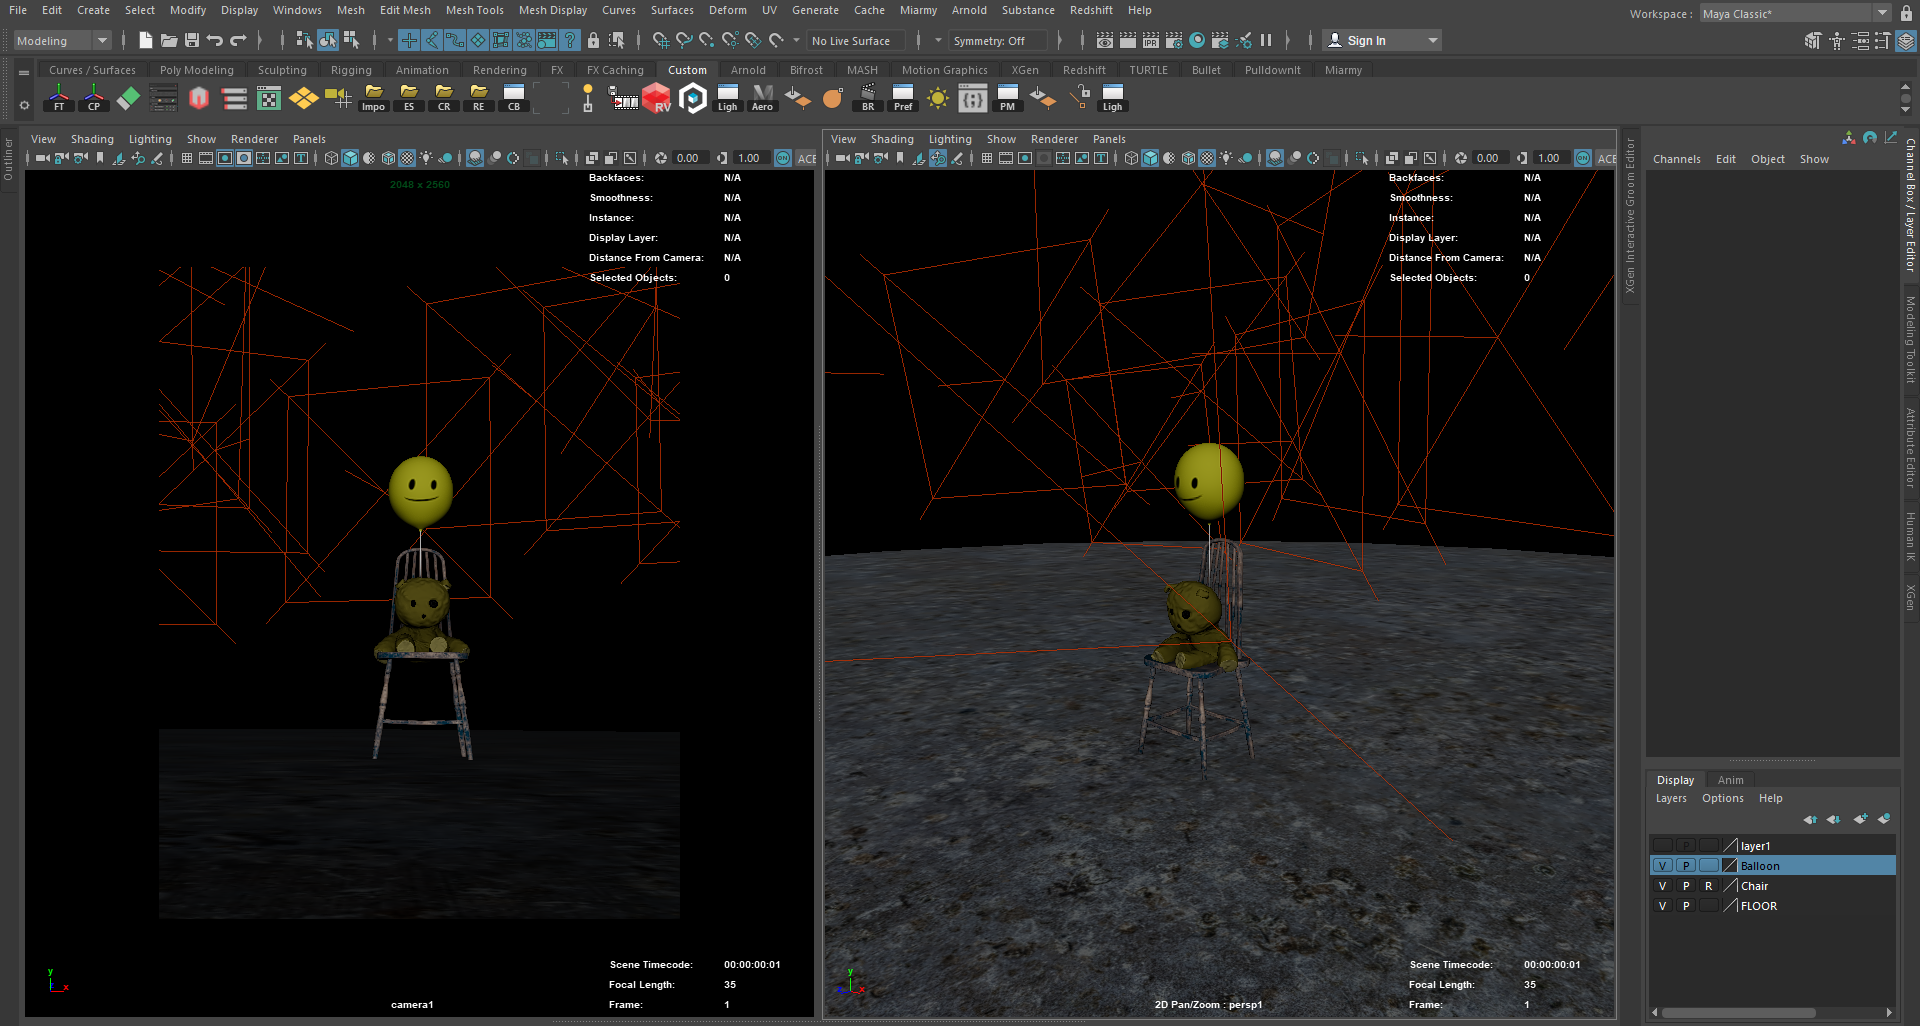The height and width of the screenshot is (1026, 1920).
Task: Click Chair layer color swatch
Action: click(x=1729, y=886)
